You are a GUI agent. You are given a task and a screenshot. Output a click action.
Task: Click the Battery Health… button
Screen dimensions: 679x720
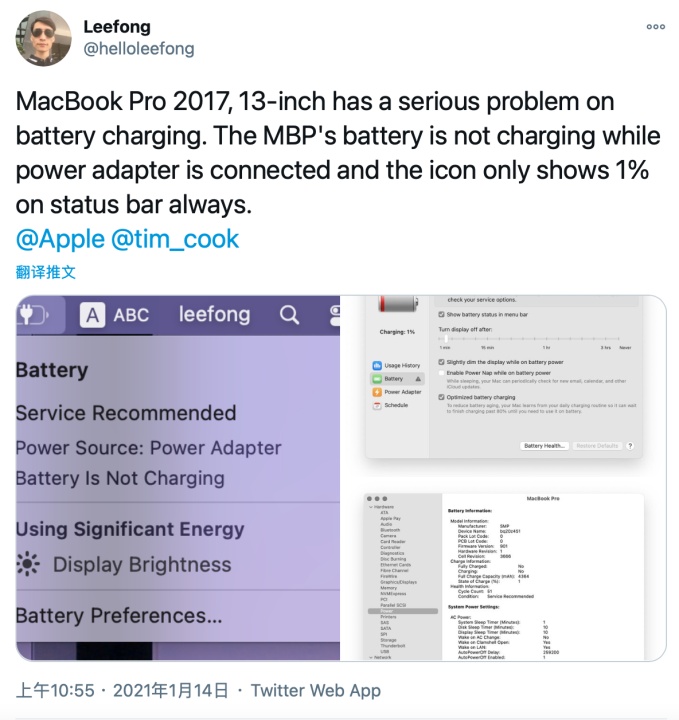(544, 446)
